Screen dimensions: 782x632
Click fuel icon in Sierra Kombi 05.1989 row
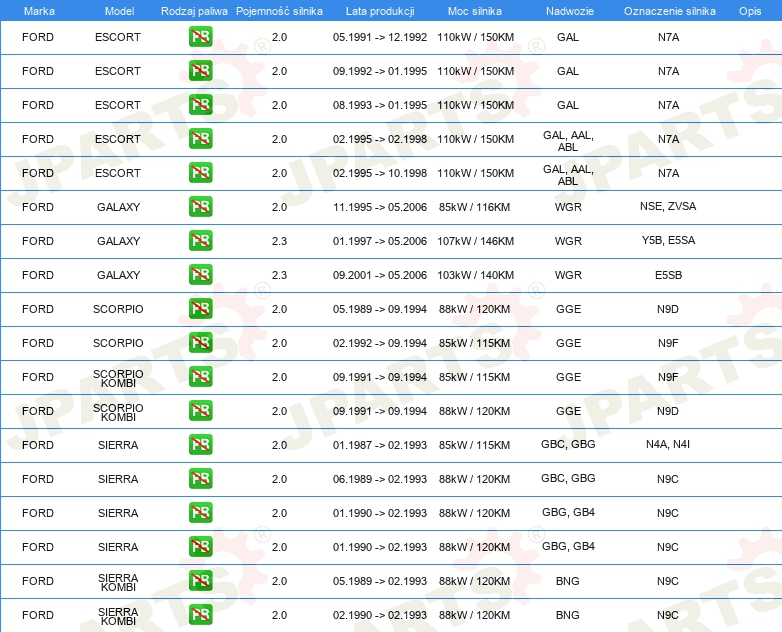[200, 581]
